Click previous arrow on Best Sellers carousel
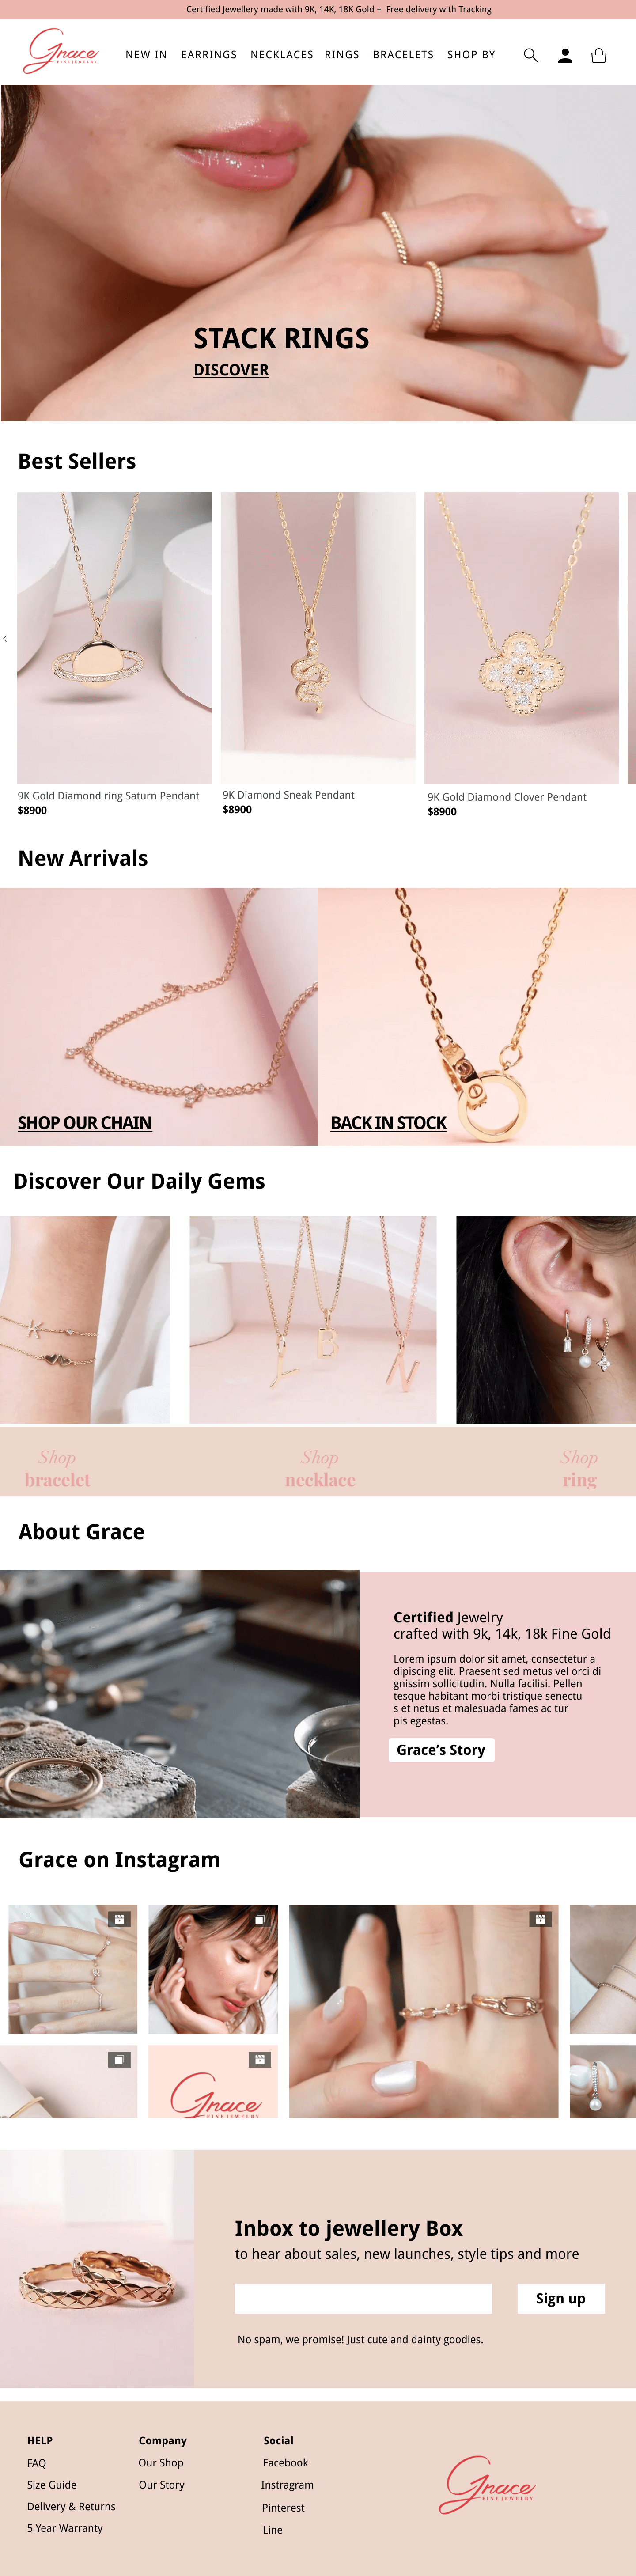 [x=5, y=638]
